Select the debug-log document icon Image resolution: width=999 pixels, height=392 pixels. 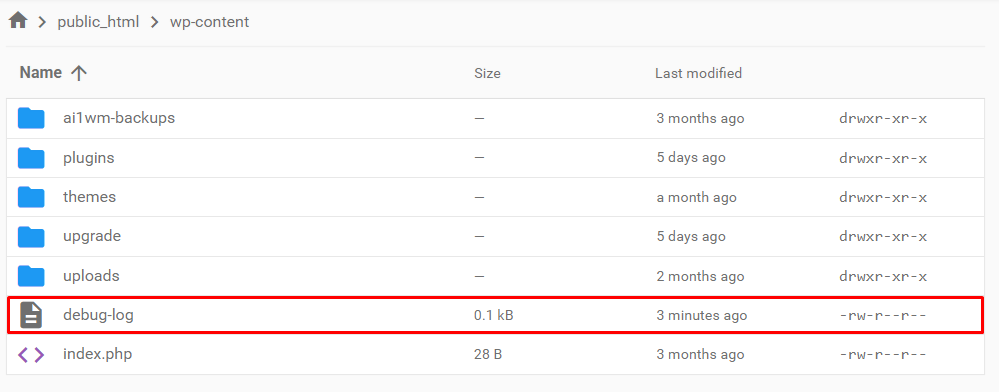point(31,315)
